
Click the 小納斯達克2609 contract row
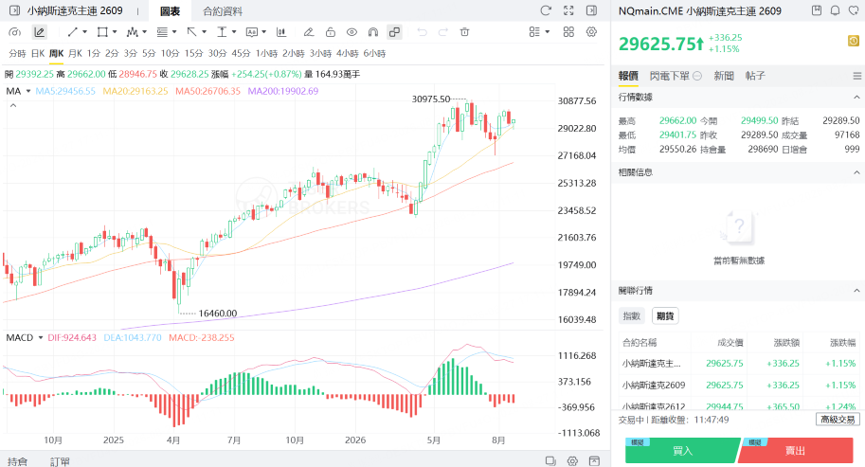tap(738, 385)
